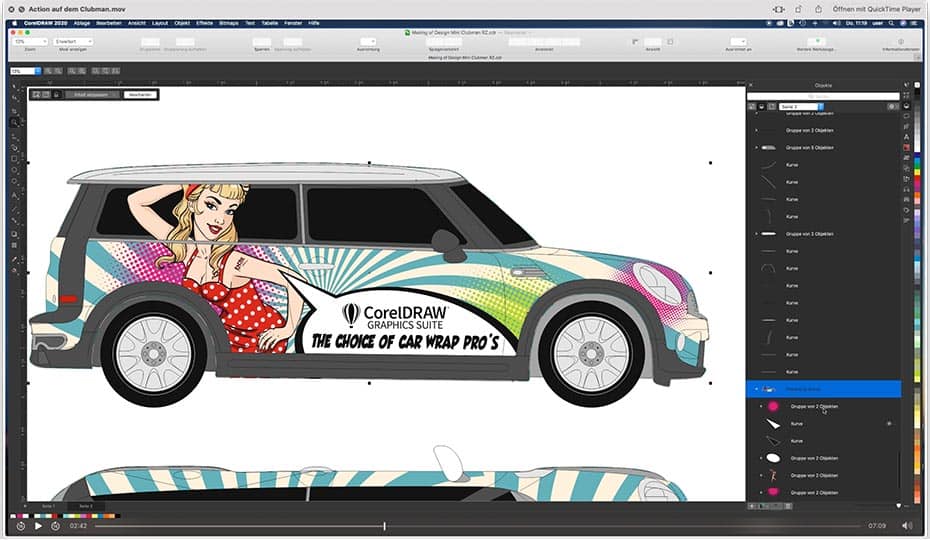Skip forward in the video player
The width and height of the screenshot is (930, 540).
coord(55,526)
